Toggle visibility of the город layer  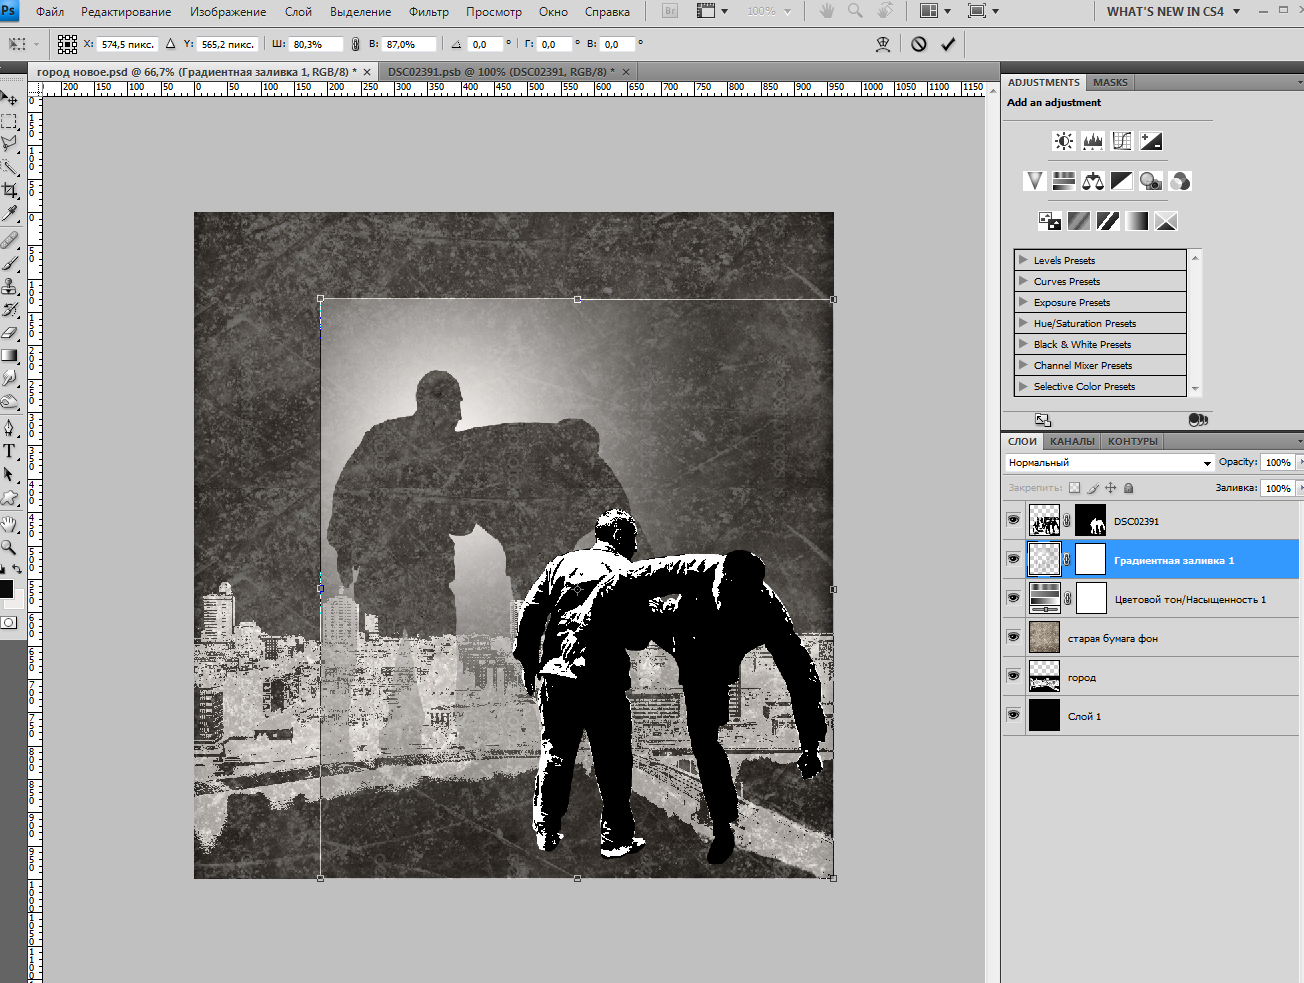(x=1013, y=677)
